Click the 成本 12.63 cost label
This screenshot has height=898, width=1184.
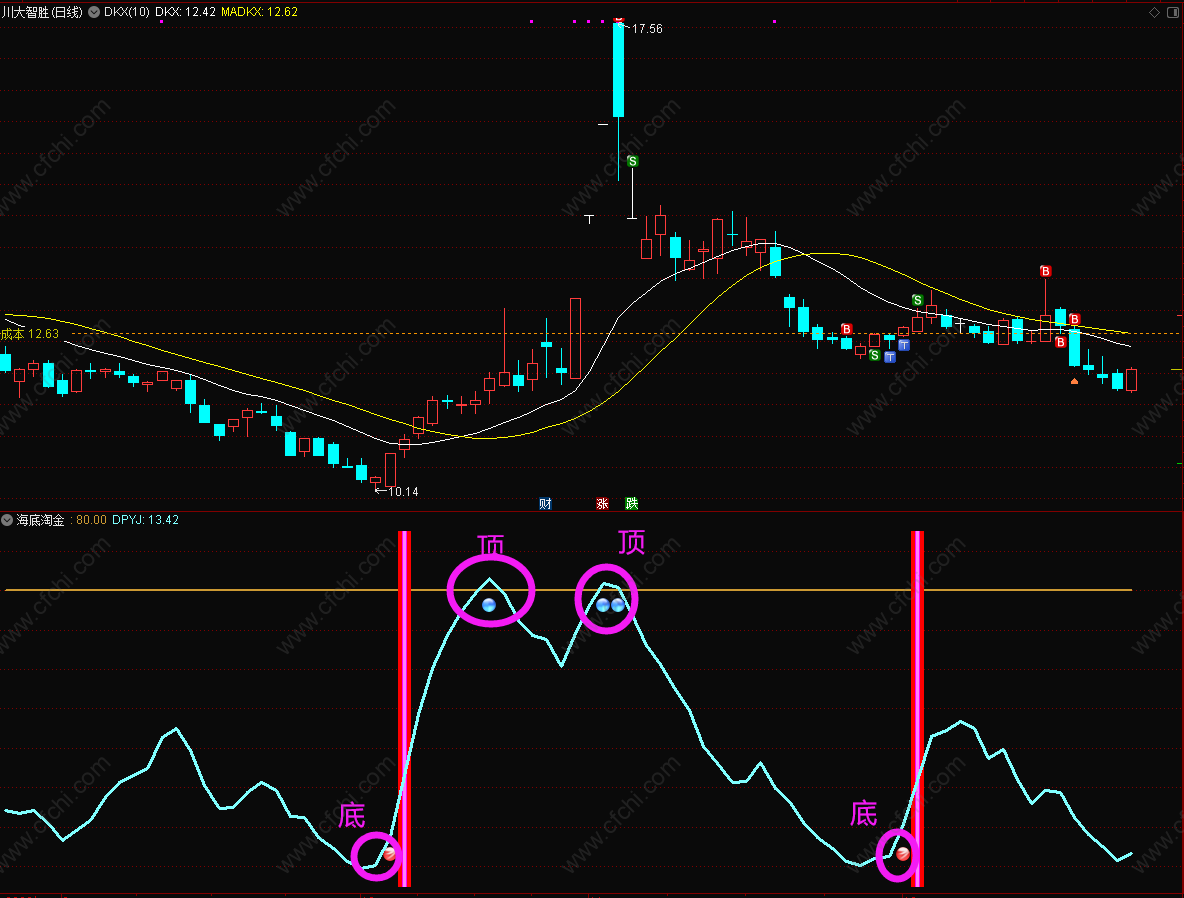click(29, 334)
